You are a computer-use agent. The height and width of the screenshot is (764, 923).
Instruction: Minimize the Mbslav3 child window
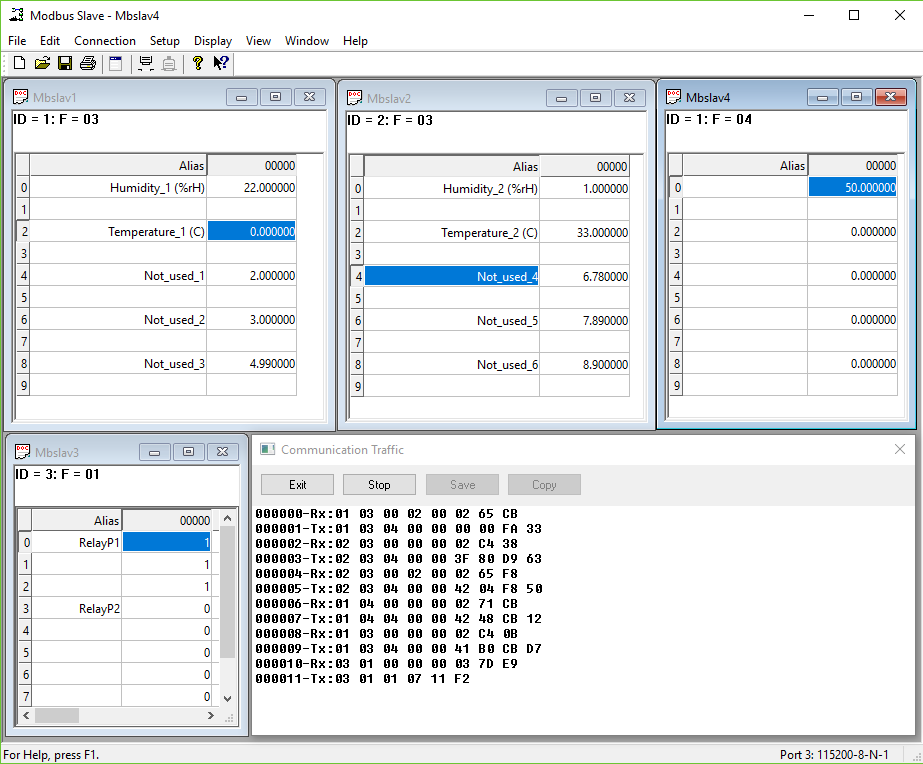point(154,452)
